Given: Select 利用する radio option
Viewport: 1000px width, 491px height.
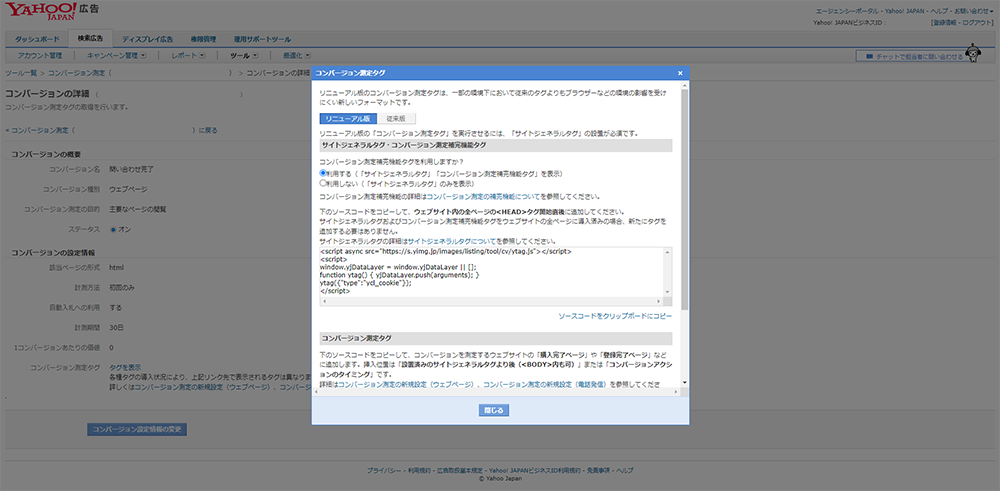Looking at the screenshot, I should coord(323,173).
